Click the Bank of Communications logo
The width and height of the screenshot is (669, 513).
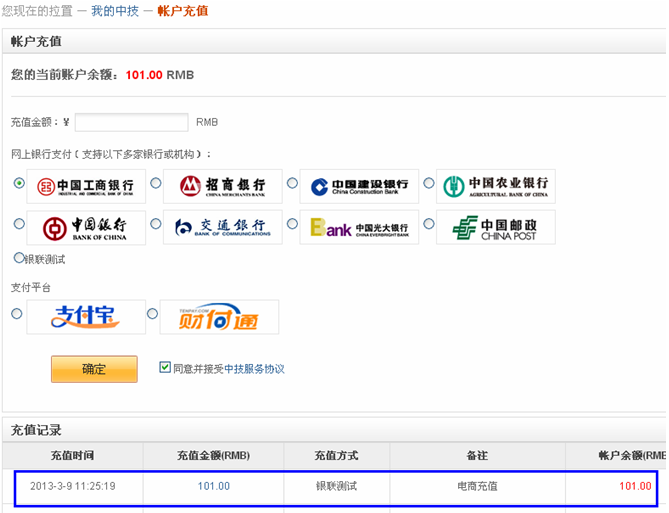(x=222, y=227)
